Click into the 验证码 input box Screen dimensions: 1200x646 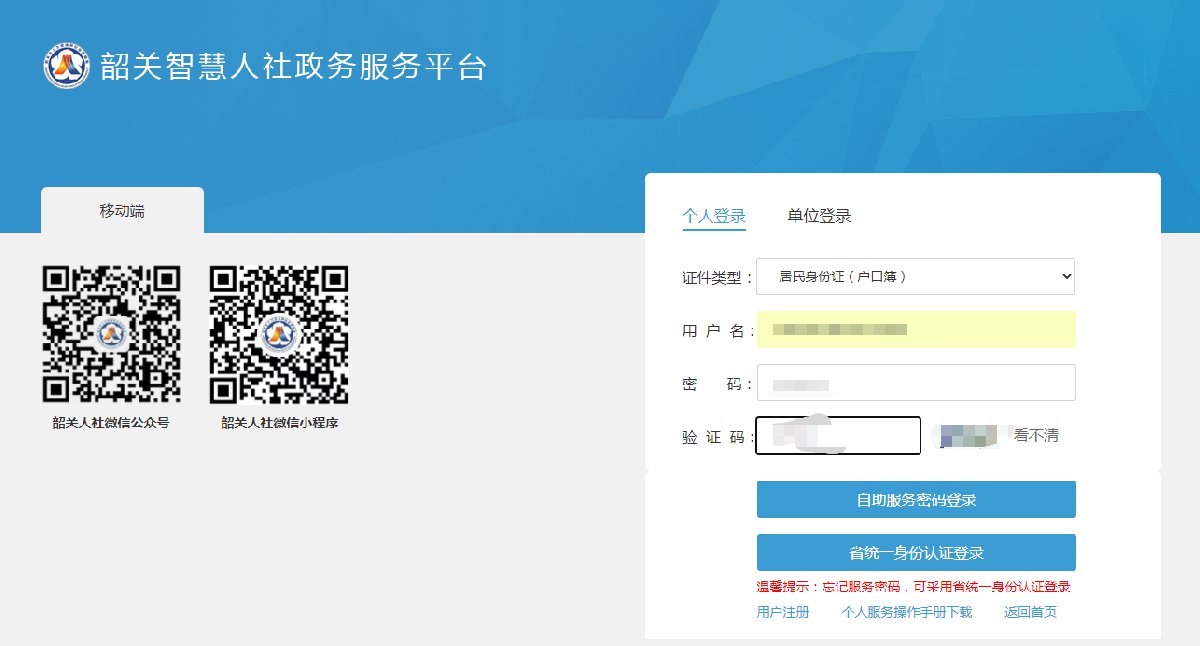pos(837,436)
